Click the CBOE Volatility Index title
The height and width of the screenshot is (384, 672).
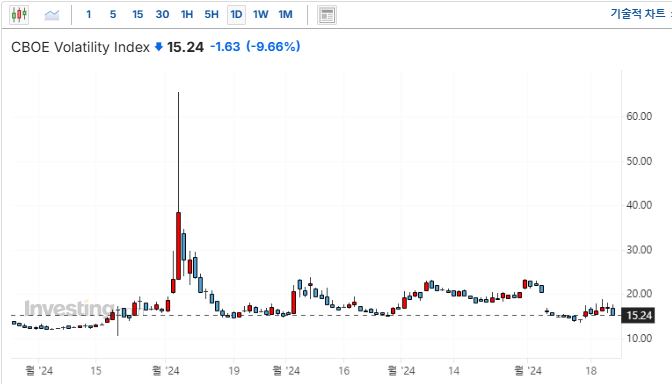coord(81,47)
